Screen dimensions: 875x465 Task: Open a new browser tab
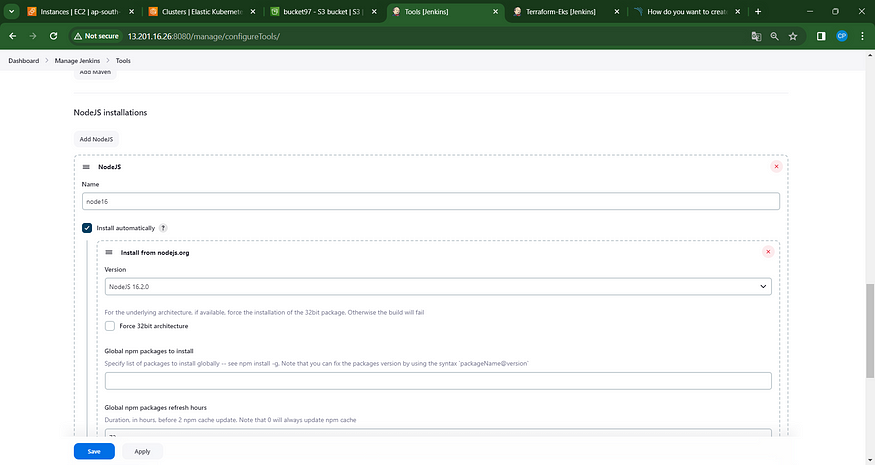coord(758,11)
